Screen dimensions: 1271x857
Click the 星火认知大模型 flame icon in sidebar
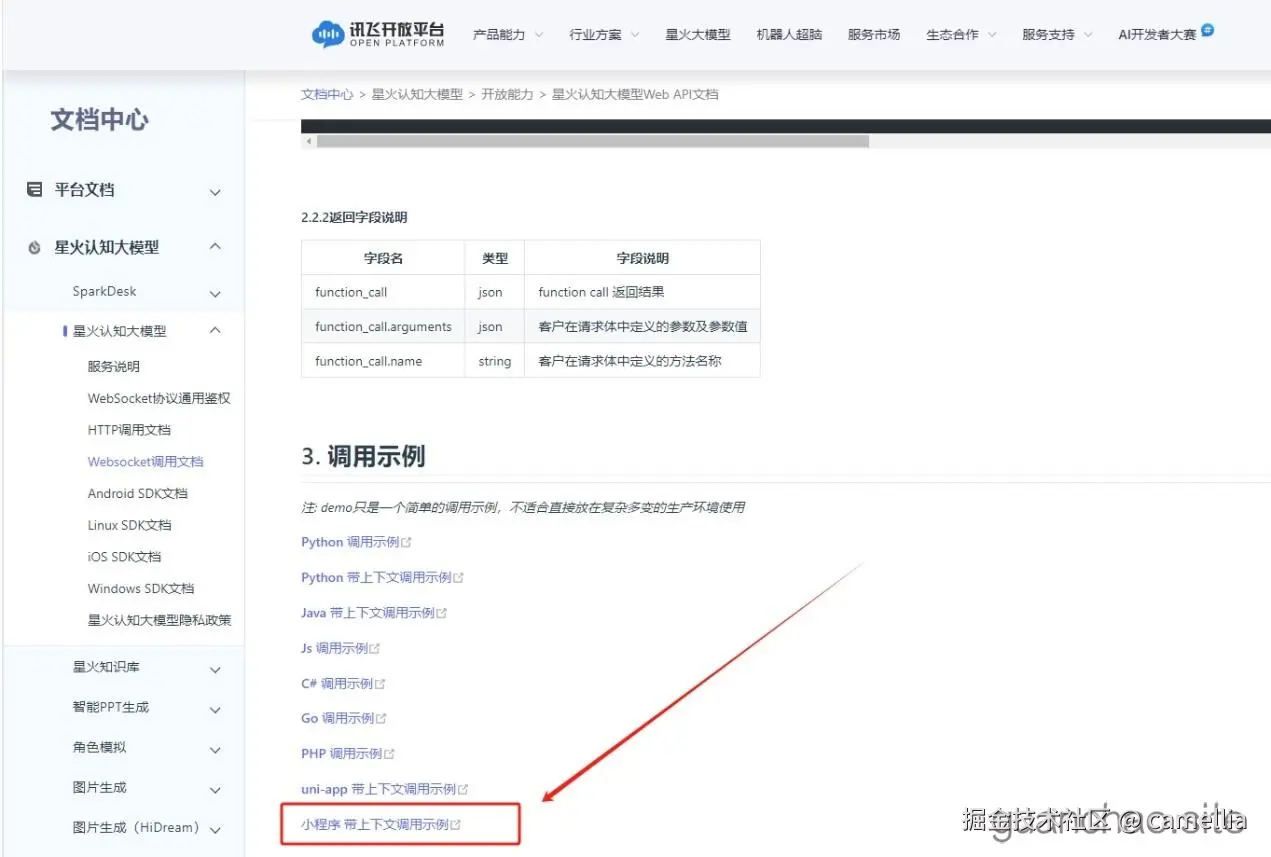[35, 247]
